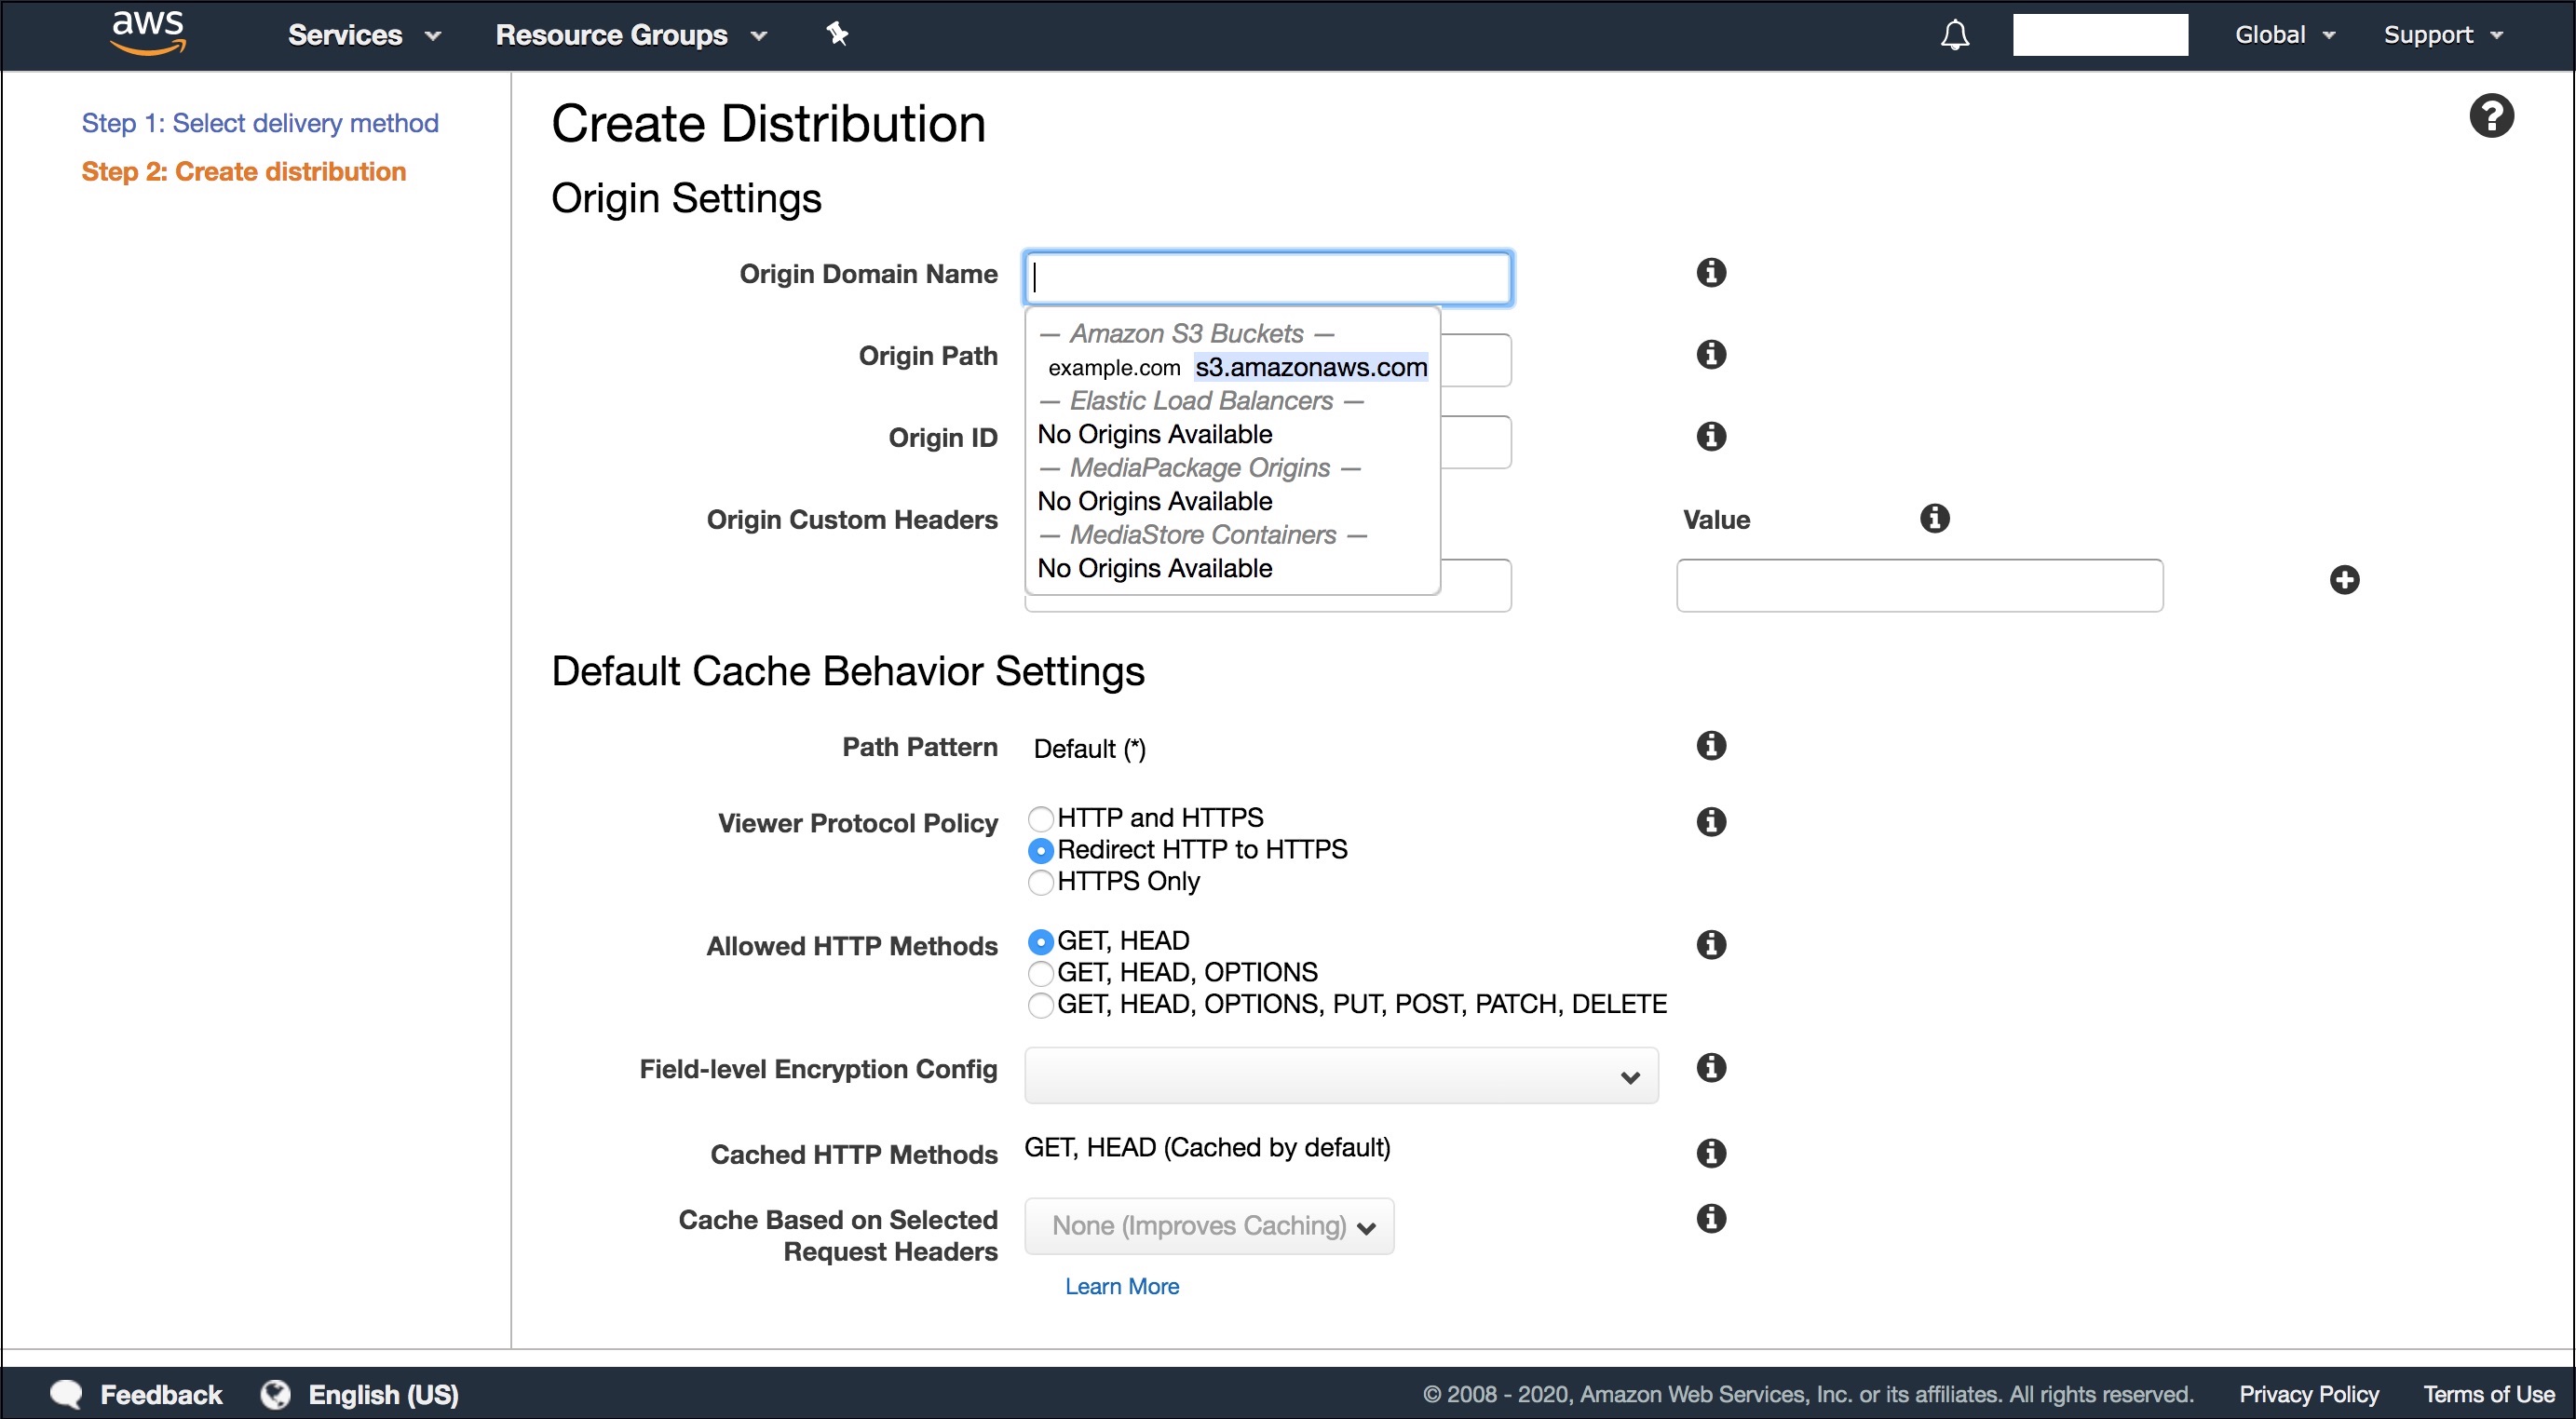Click the Feedback button text
This screenshot has height=1419, width=2576.
[x=161, y=1394]
